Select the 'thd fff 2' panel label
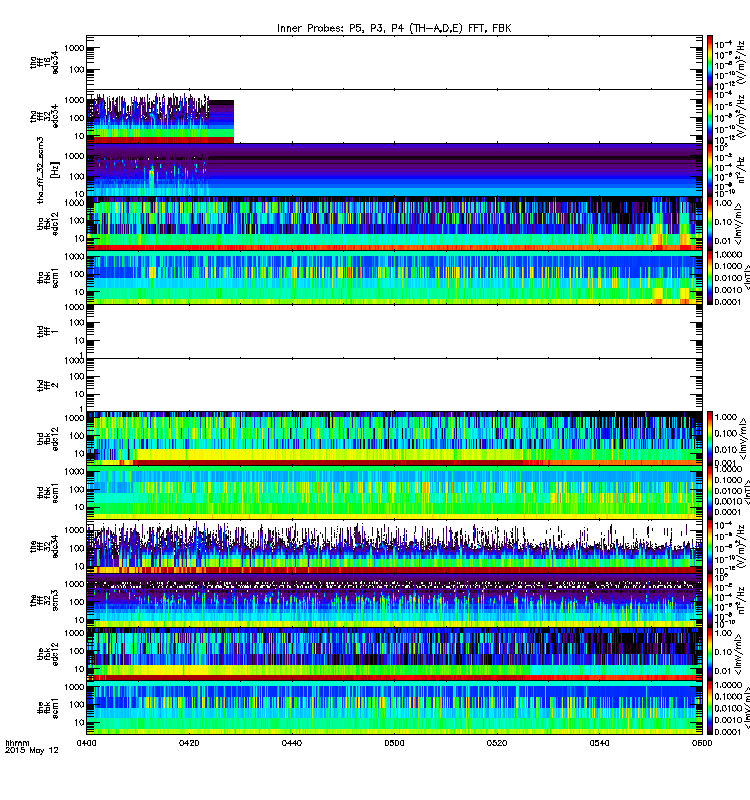The image size is (750, 800). (47, 386)
